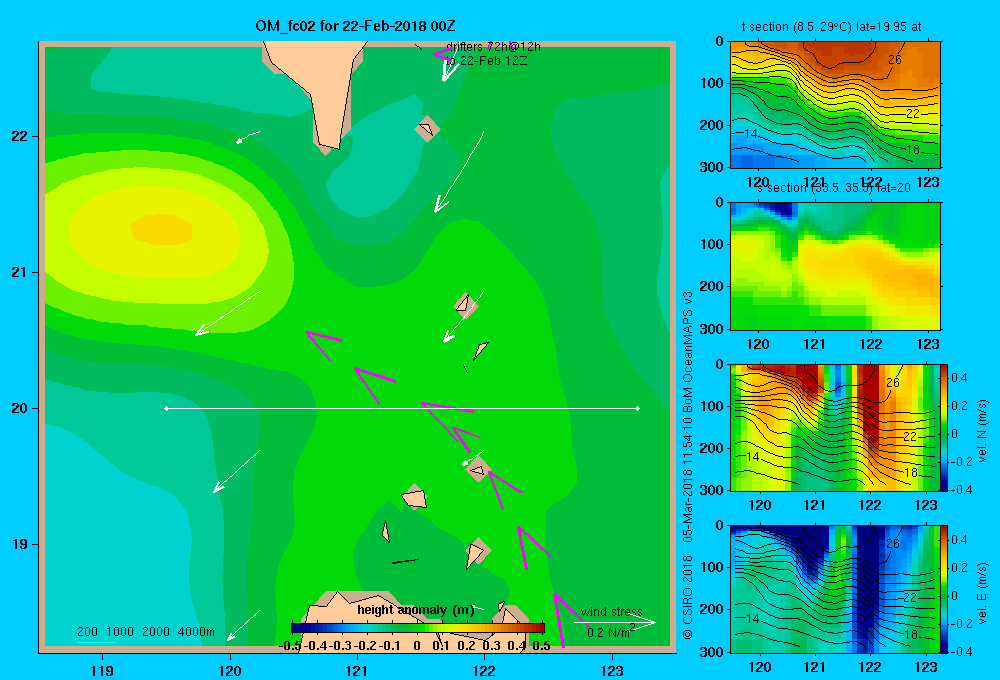Click the title "OM_fc02 for 22-Feb-2018 00Z"
Viewport: 1000px width, 680px height.
[x=355, y=26]
